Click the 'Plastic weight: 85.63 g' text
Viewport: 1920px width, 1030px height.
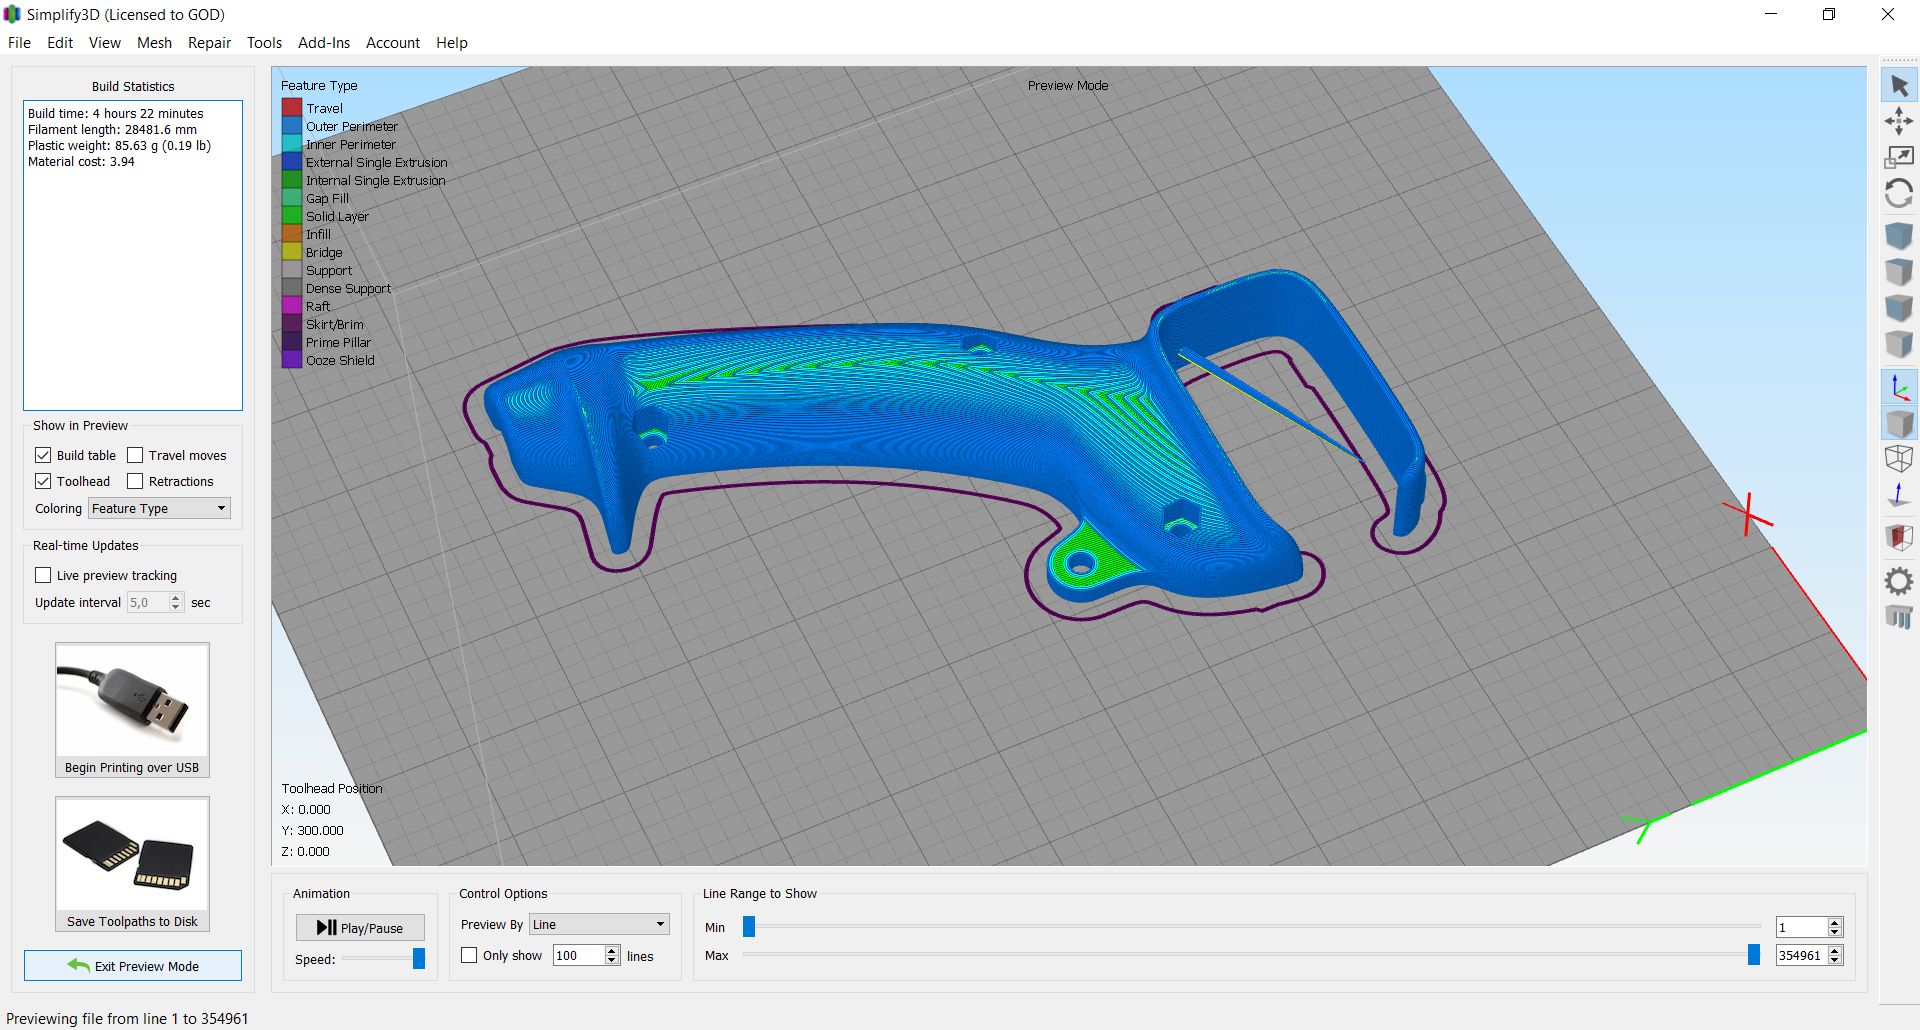pyautogui.click(x=120, y=146)
